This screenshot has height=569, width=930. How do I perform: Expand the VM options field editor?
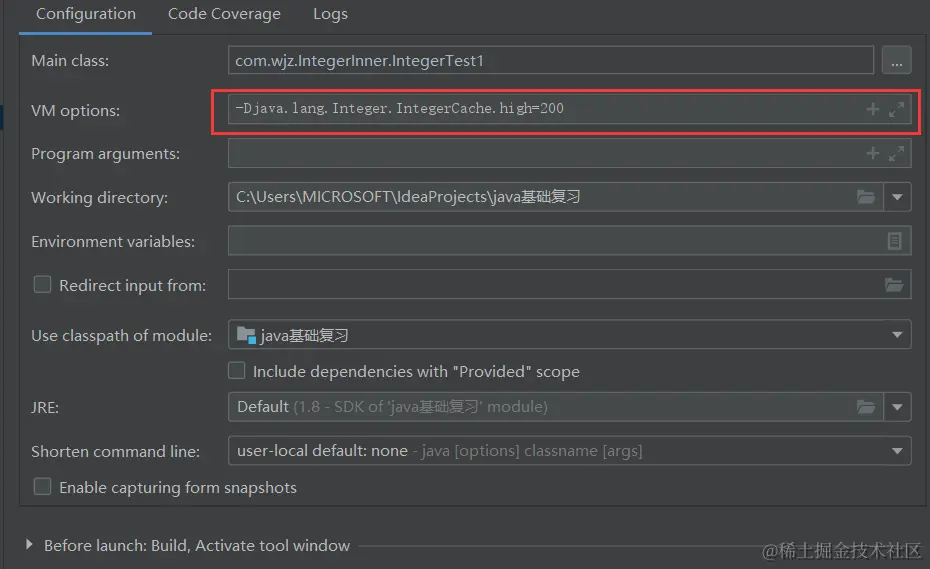(x=896, y=109)
